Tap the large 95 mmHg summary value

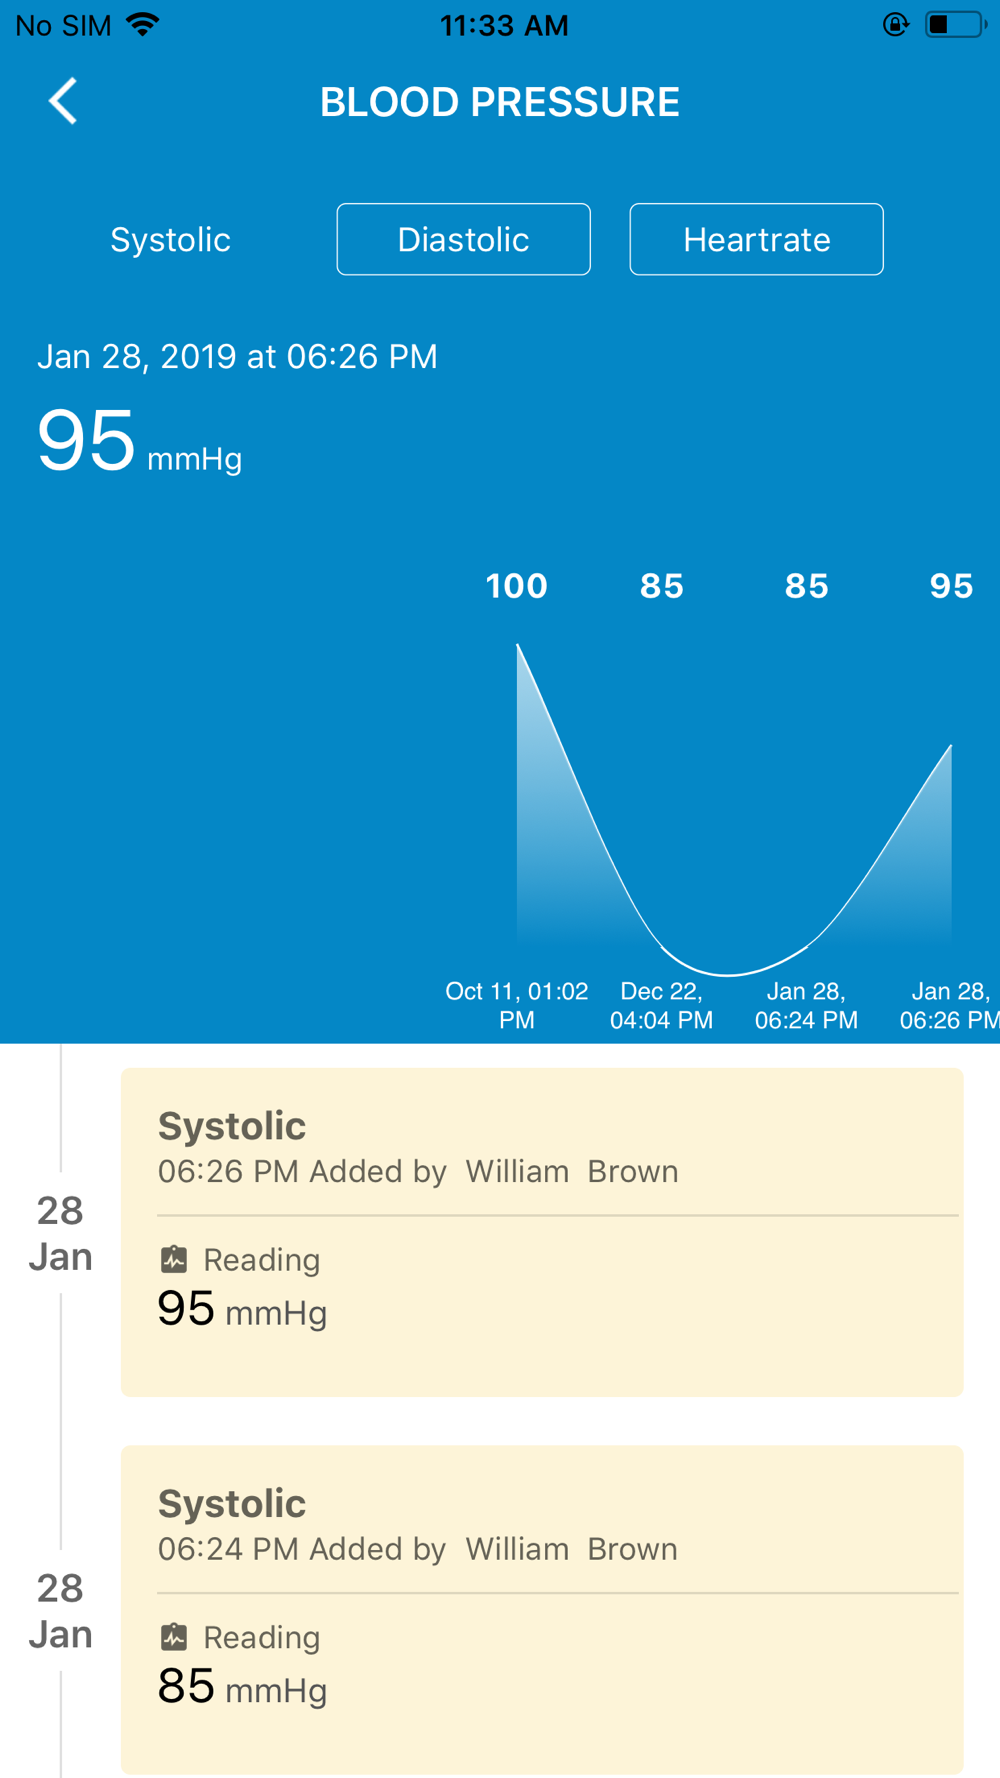pyautogui.click(x=139, y=442)
